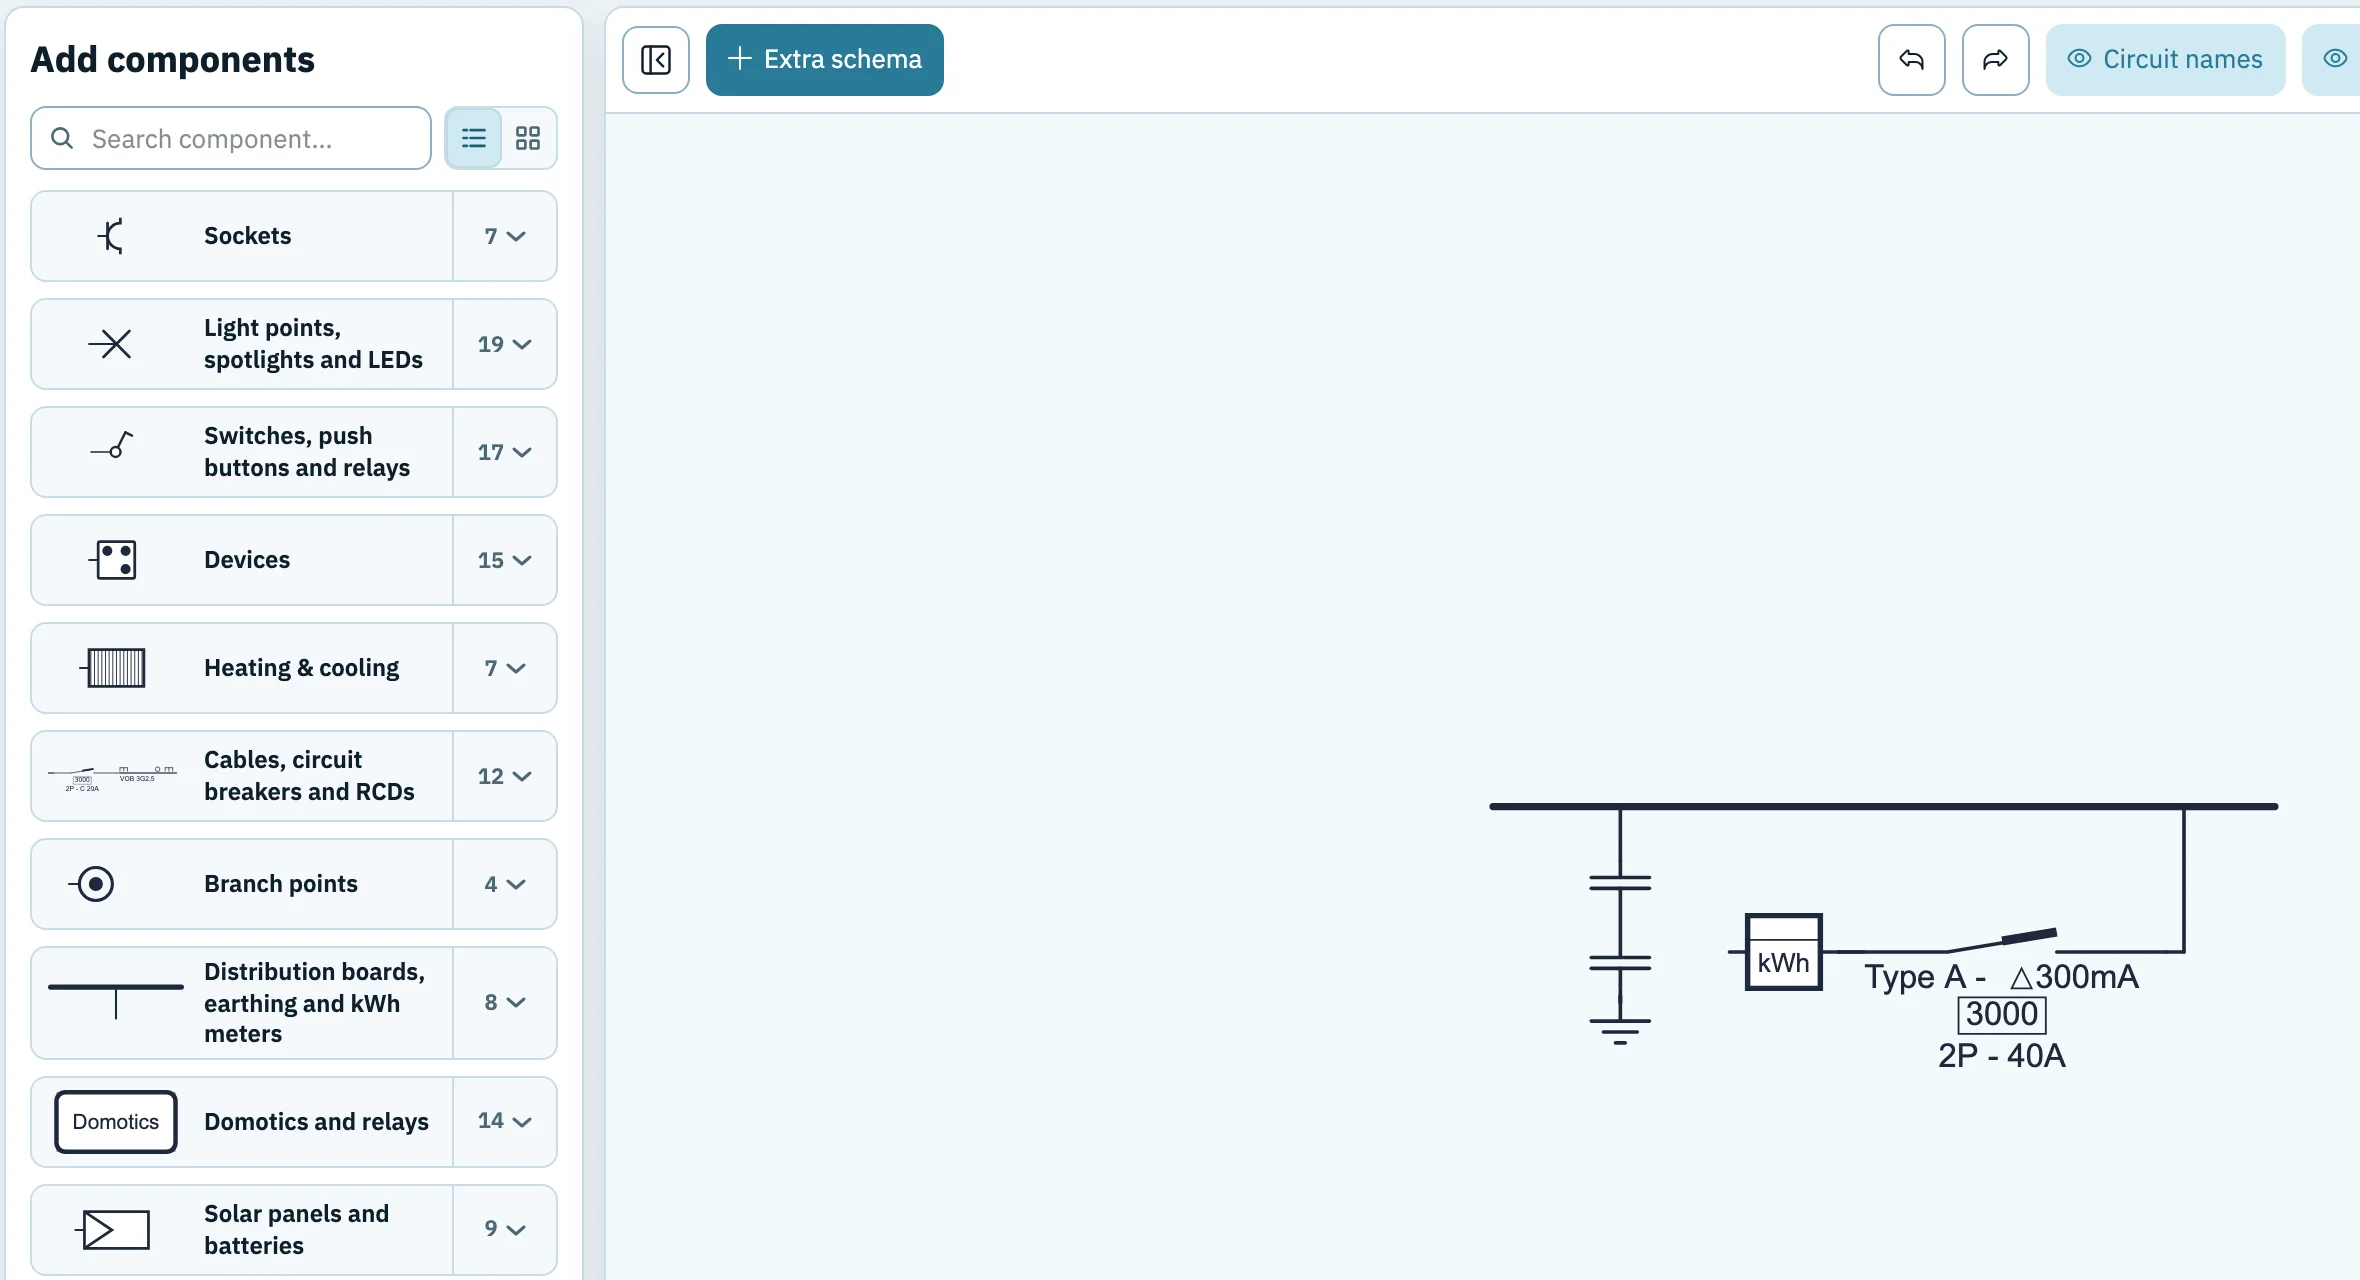This screenshot has height=1280, width=2360.
Task: Toggle Circuit names visibility
Action: pyautogui.click(x=2165, y=60)
